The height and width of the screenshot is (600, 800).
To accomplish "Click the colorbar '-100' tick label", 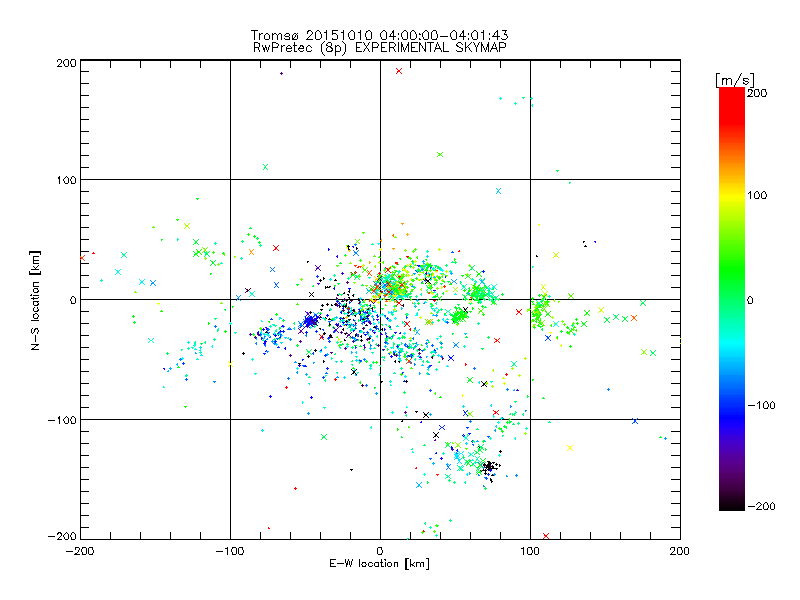I will 762,405.
